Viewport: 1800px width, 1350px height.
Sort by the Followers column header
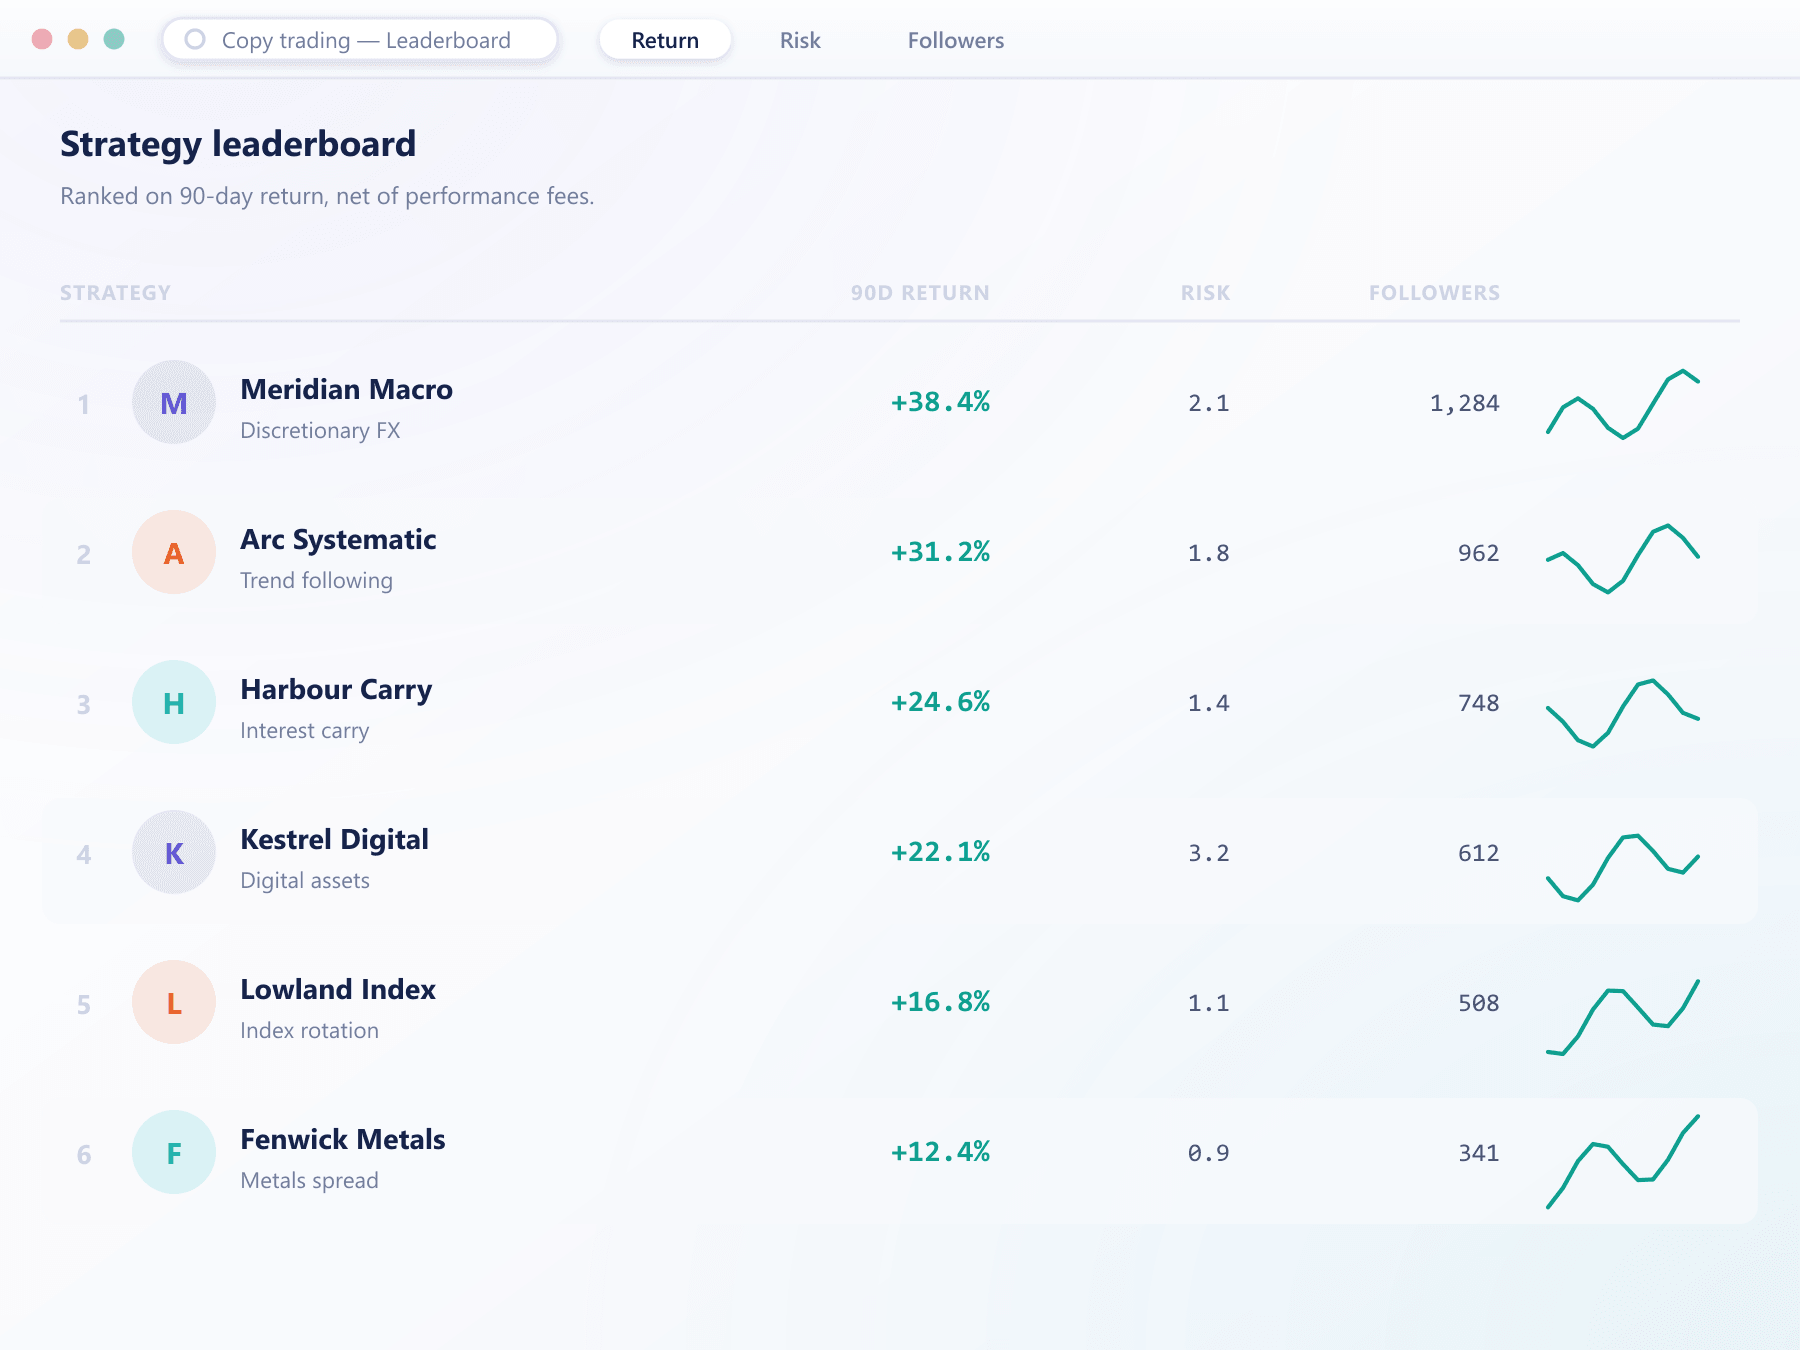tap(1434, 293)
